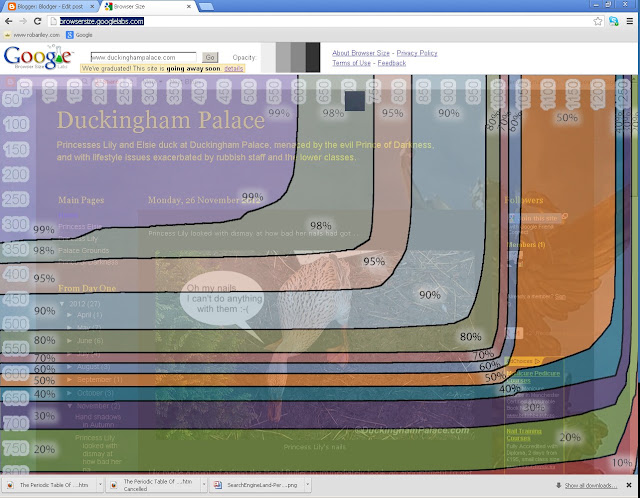Show all downloads link
640x498 pixels.
point(591,485)
